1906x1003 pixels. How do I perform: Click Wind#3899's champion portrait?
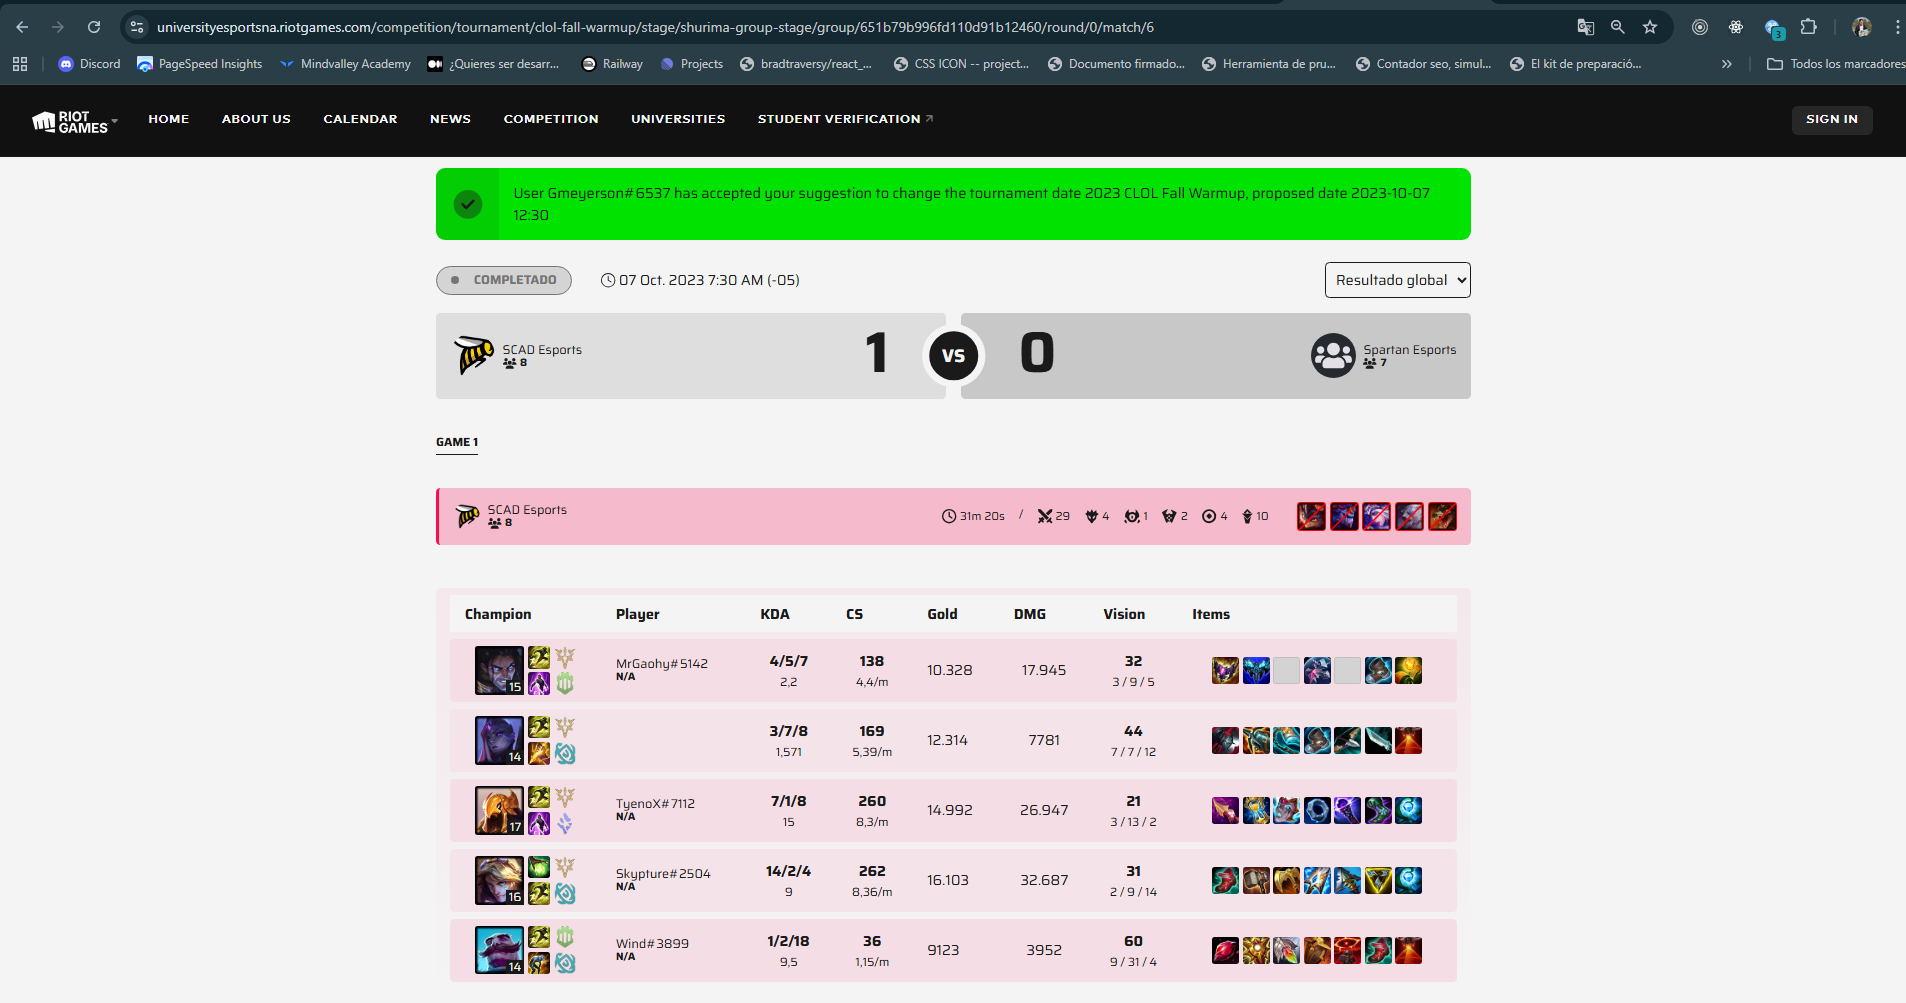pyautogui.click(x=499, y=950)
